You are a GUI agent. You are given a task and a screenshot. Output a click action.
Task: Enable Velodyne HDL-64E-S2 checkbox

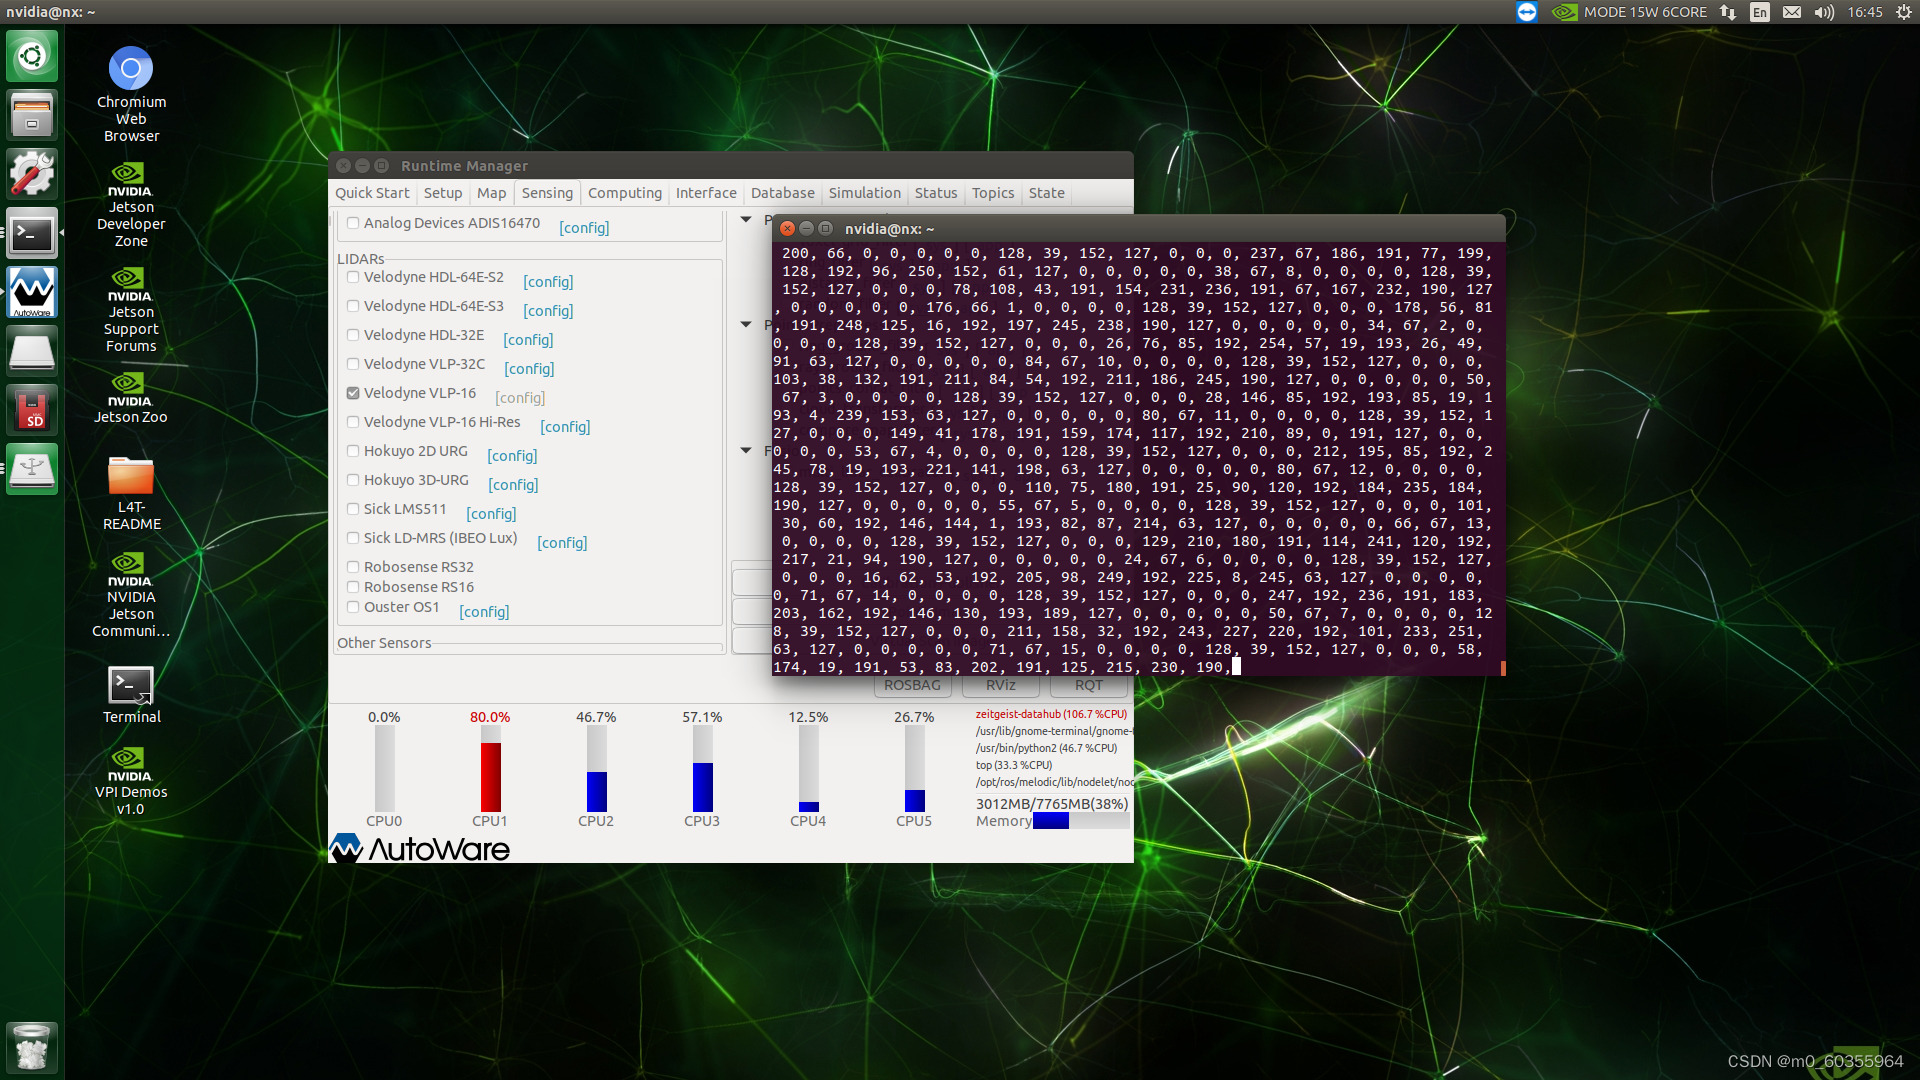(x=353, y=277)
